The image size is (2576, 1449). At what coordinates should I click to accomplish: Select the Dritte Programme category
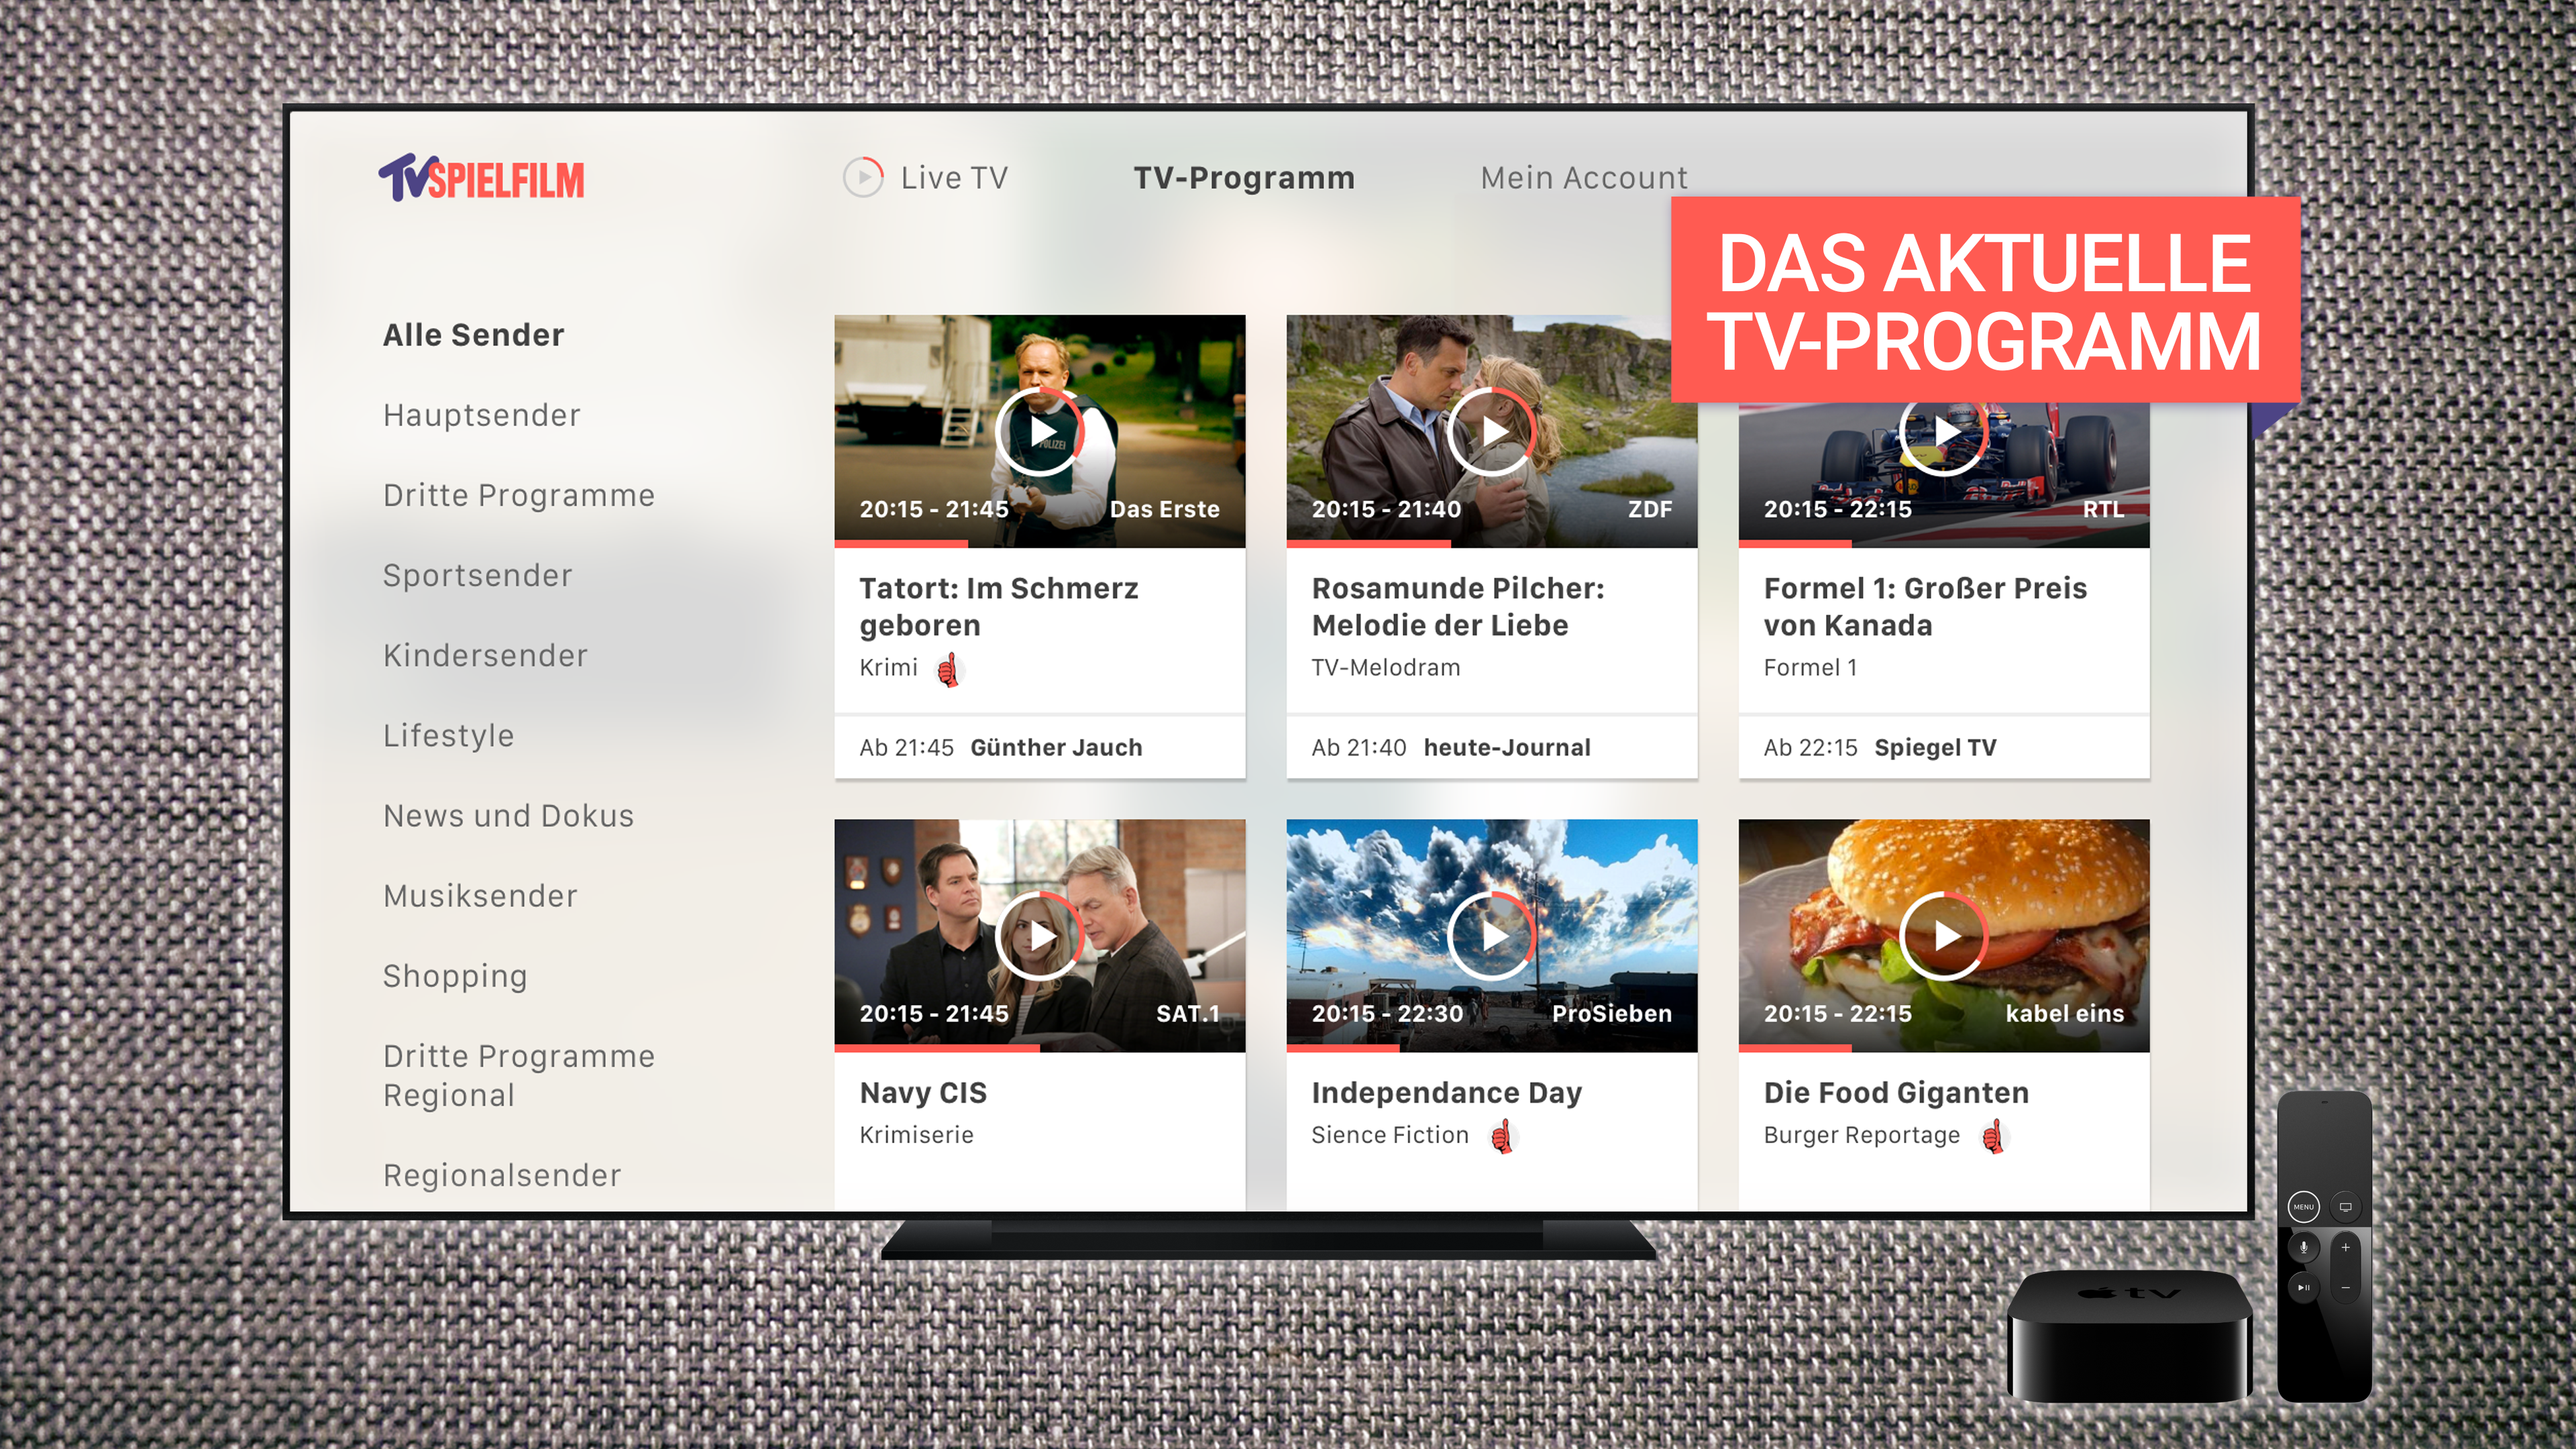519,495
